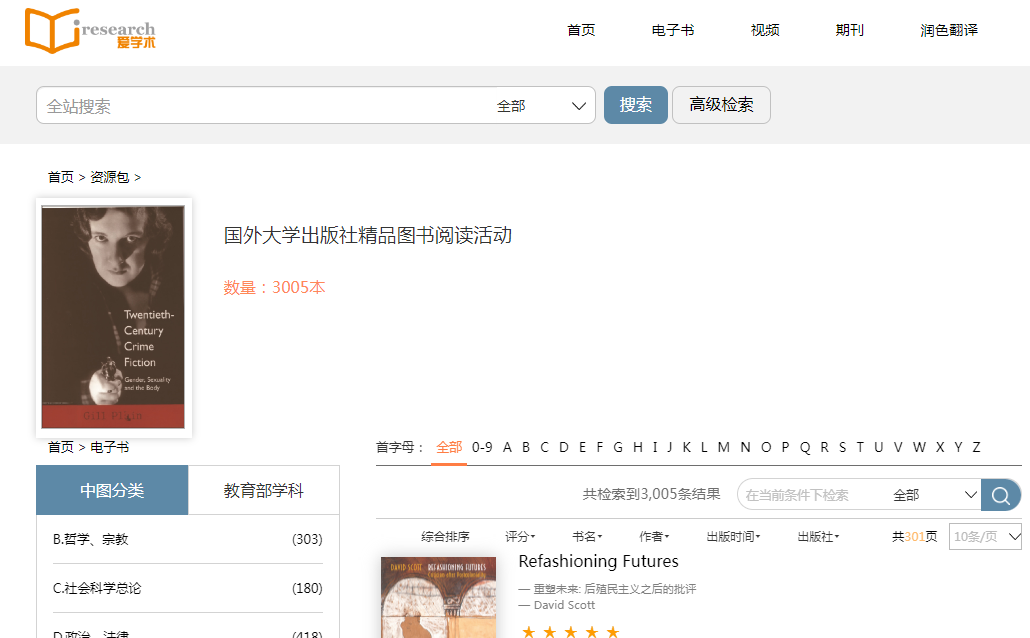Open 高级检索 advanced search
This screenshot has height=638, width=1030.
coord(721,105)
